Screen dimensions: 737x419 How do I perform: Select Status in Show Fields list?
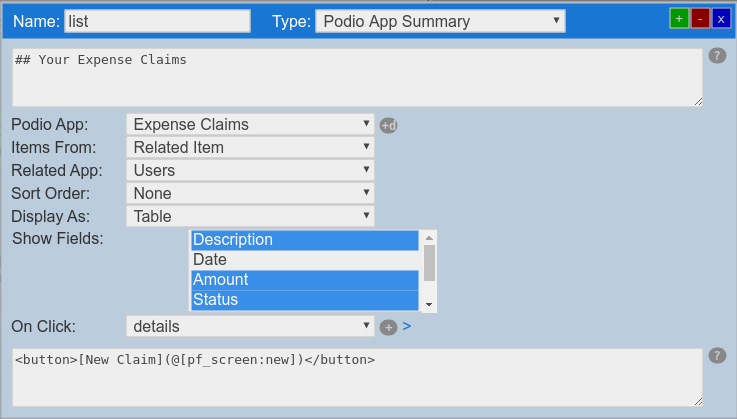coord(305,300)
